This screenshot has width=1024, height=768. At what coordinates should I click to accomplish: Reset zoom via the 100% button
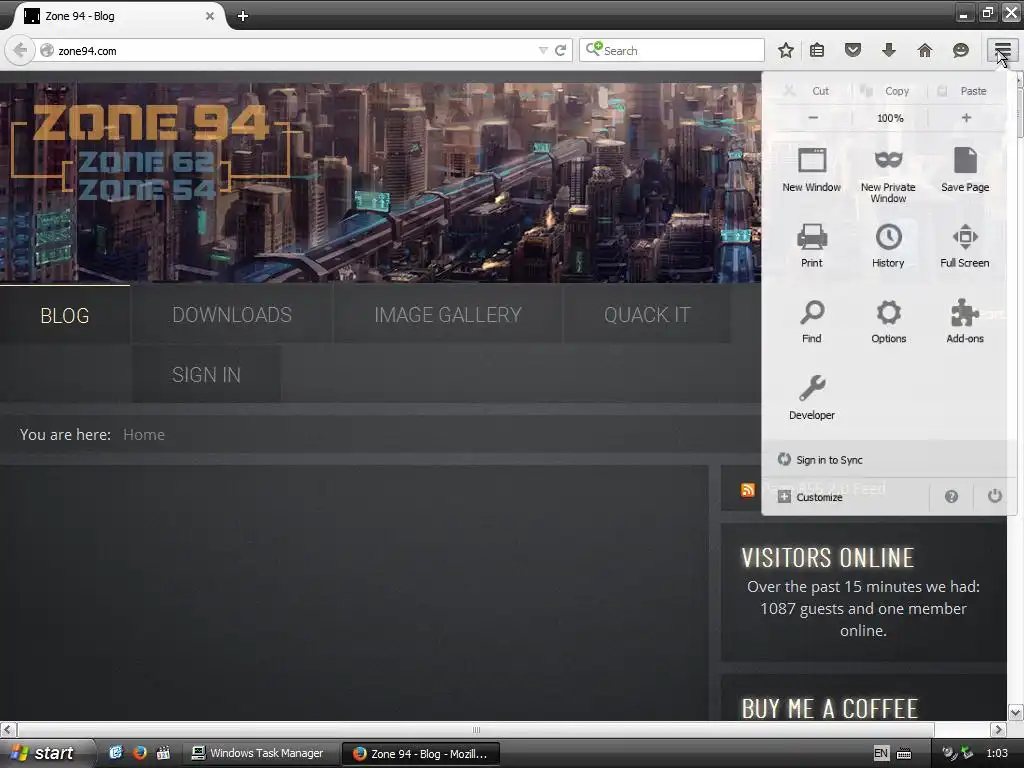click(889, 118)
